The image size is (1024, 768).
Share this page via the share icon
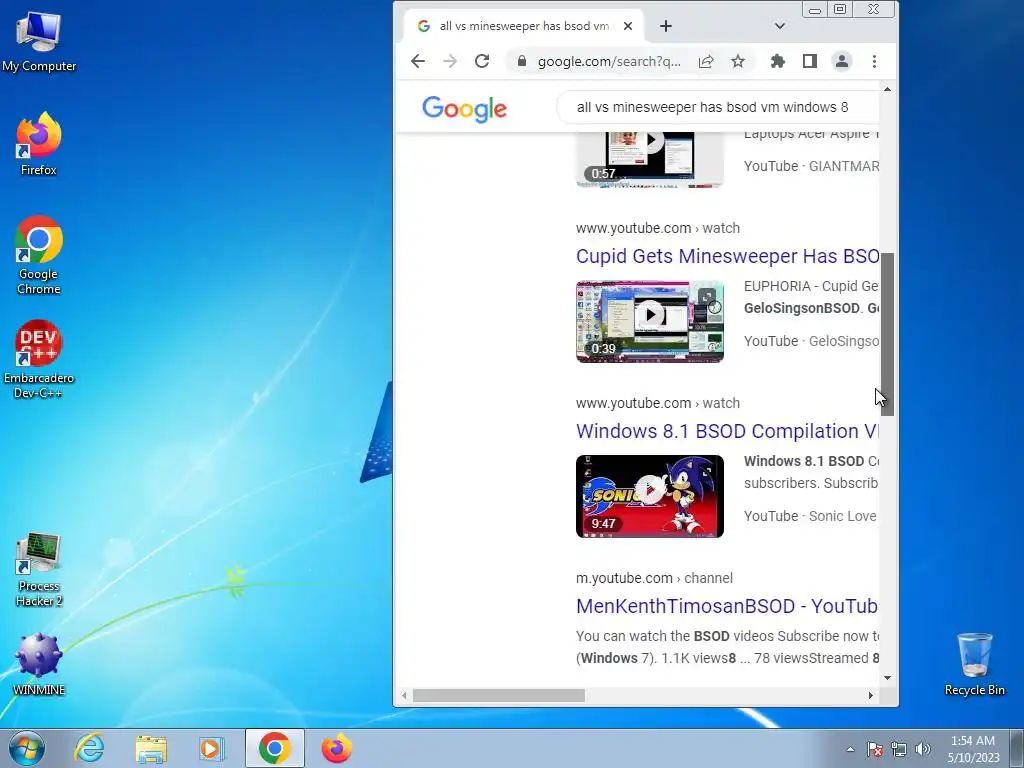(x=706, y=61)
